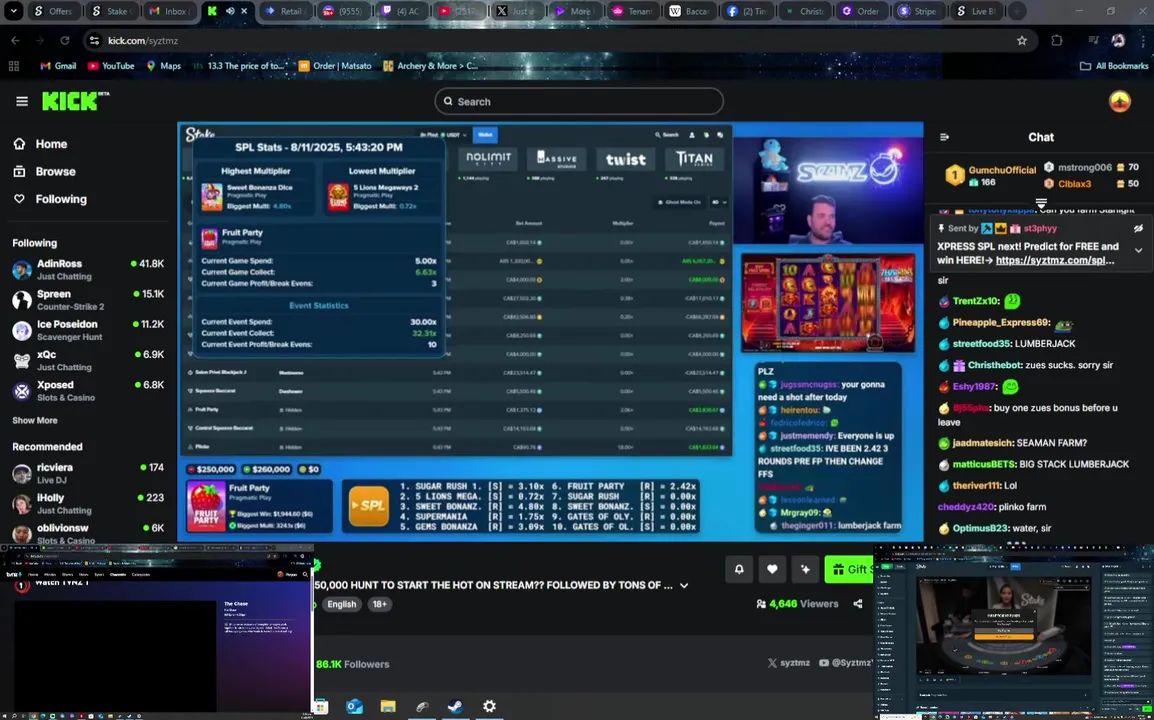The height and width of the screenshot is (720, 1154).
Task: Click the Kick search field
Action: click(578, 102)
